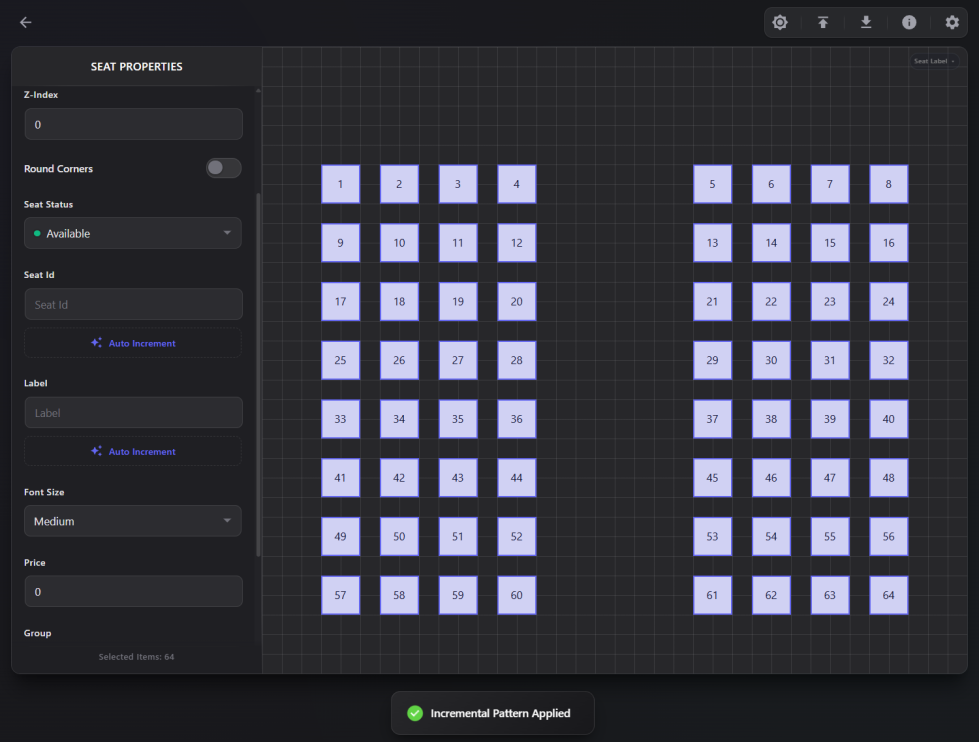Click the back arrow icon
This screenshot has width=979, height=742.
pyautogui.click(x=26, y=22)
